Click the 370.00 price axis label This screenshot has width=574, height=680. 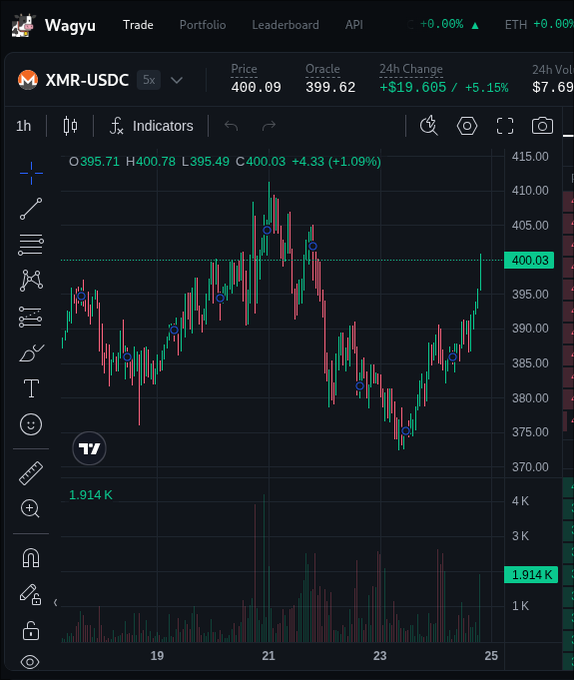point(530,467)
